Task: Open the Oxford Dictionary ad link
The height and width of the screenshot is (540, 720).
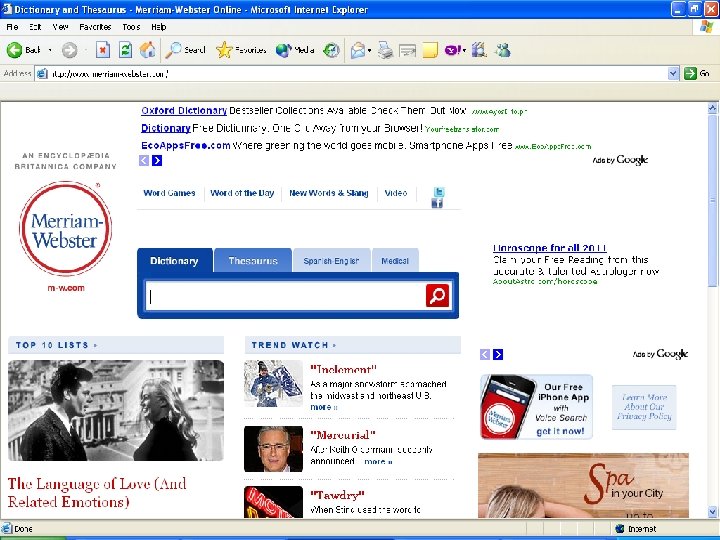Action: pyautogui.click(x=184, y=111)
